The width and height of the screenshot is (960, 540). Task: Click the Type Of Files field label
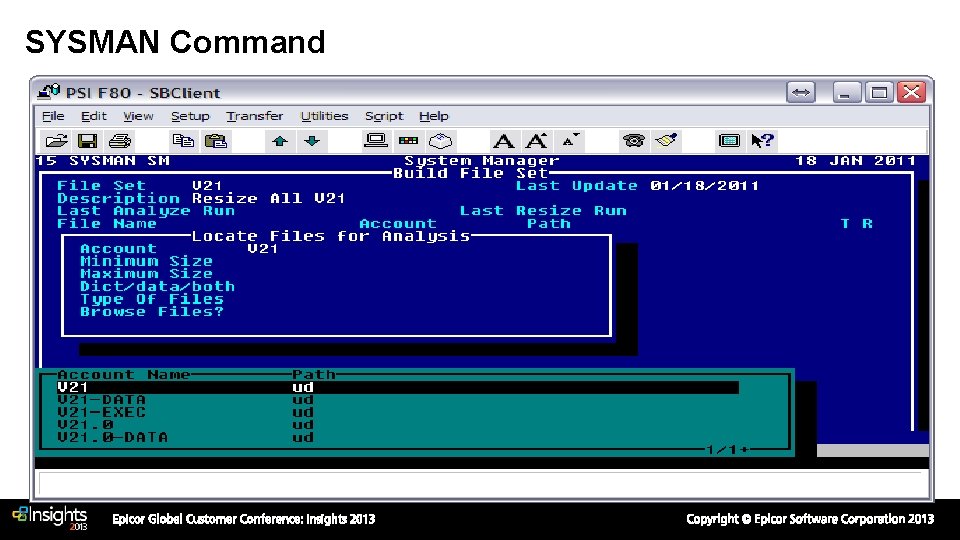click(x=152, y=299)
